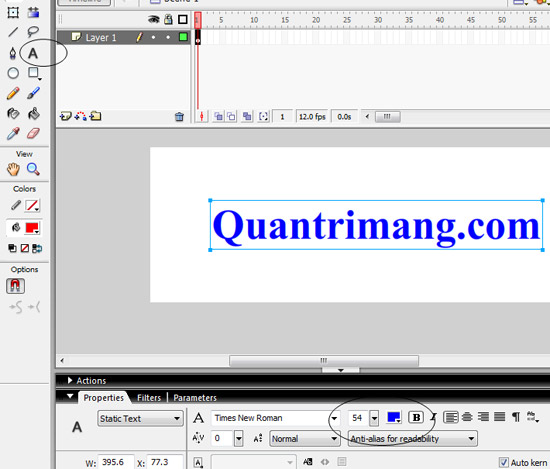Select the Text tool
The height and width of the screenshot is (469, 550).
(x=33, y=53)
